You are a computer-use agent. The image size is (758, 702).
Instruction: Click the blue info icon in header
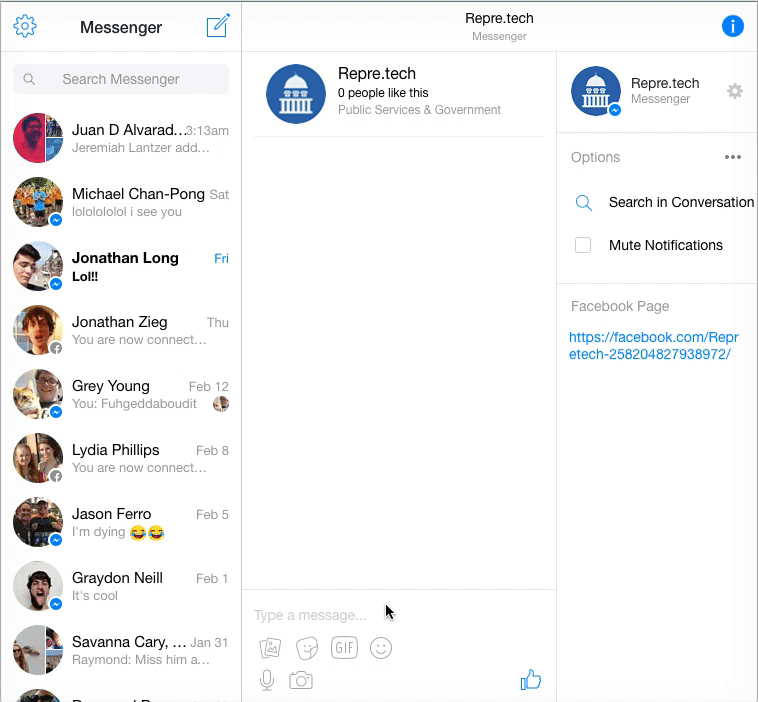[732, 26]
